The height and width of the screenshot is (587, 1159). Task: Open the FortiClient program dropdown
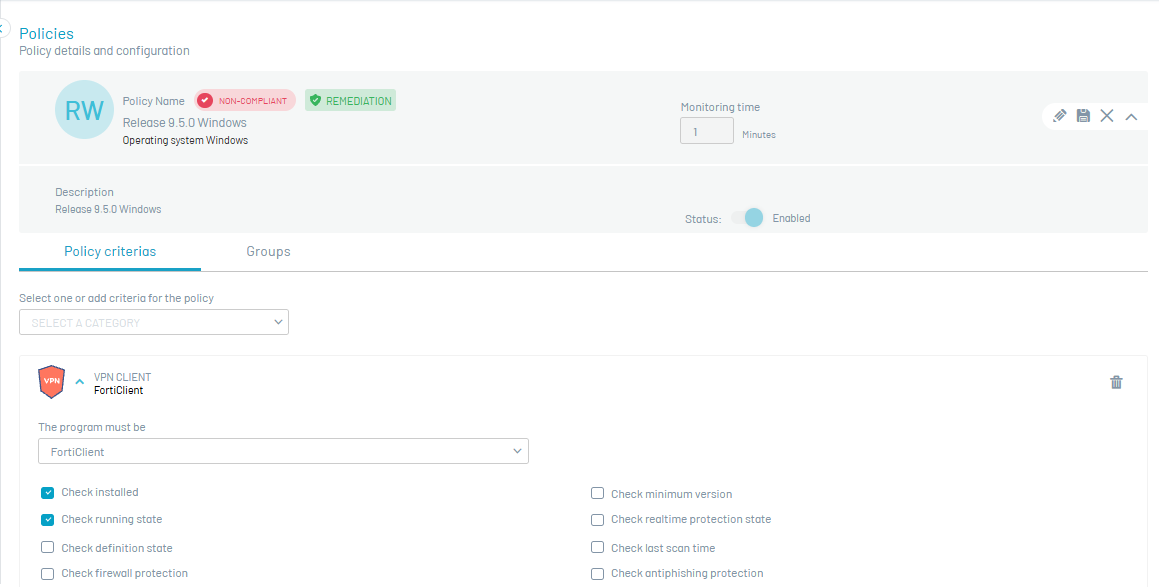click(x=283, y=452)
